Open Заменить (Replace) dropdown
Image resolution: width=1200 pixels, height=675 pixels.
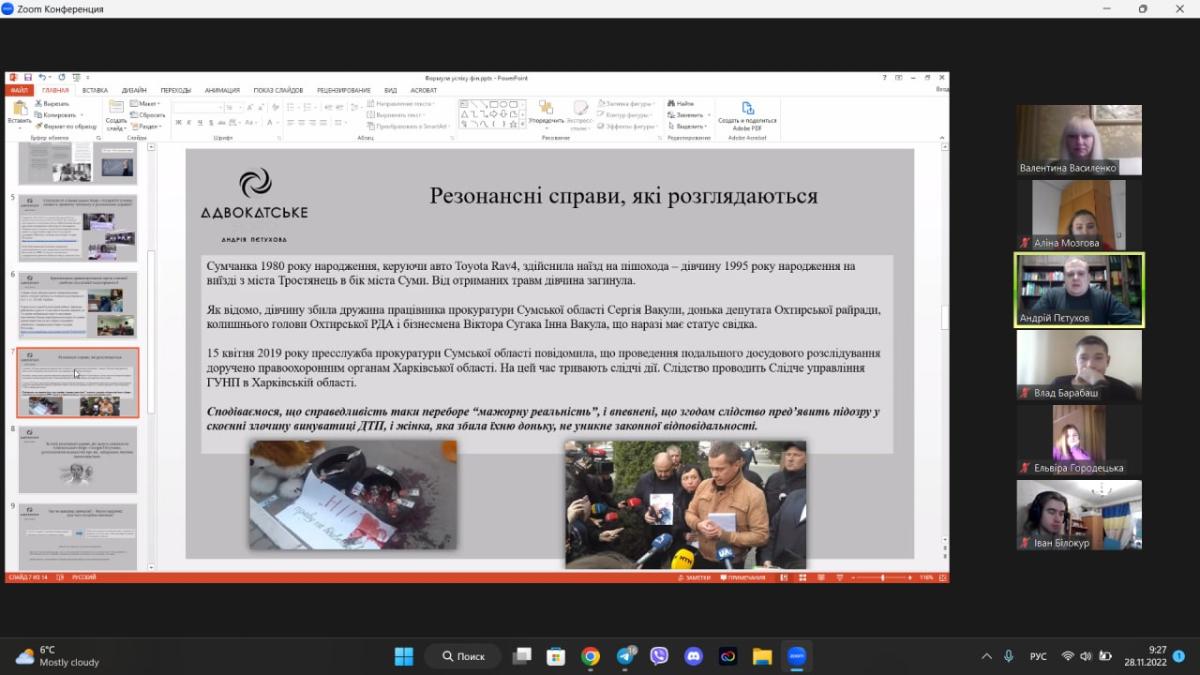[690, 115]
